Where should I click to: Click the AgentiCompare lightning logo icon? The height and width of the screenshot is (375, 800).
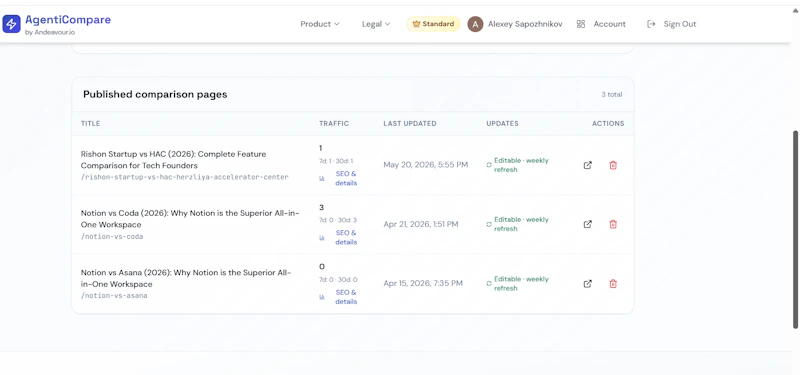click(x=11, y=24)
